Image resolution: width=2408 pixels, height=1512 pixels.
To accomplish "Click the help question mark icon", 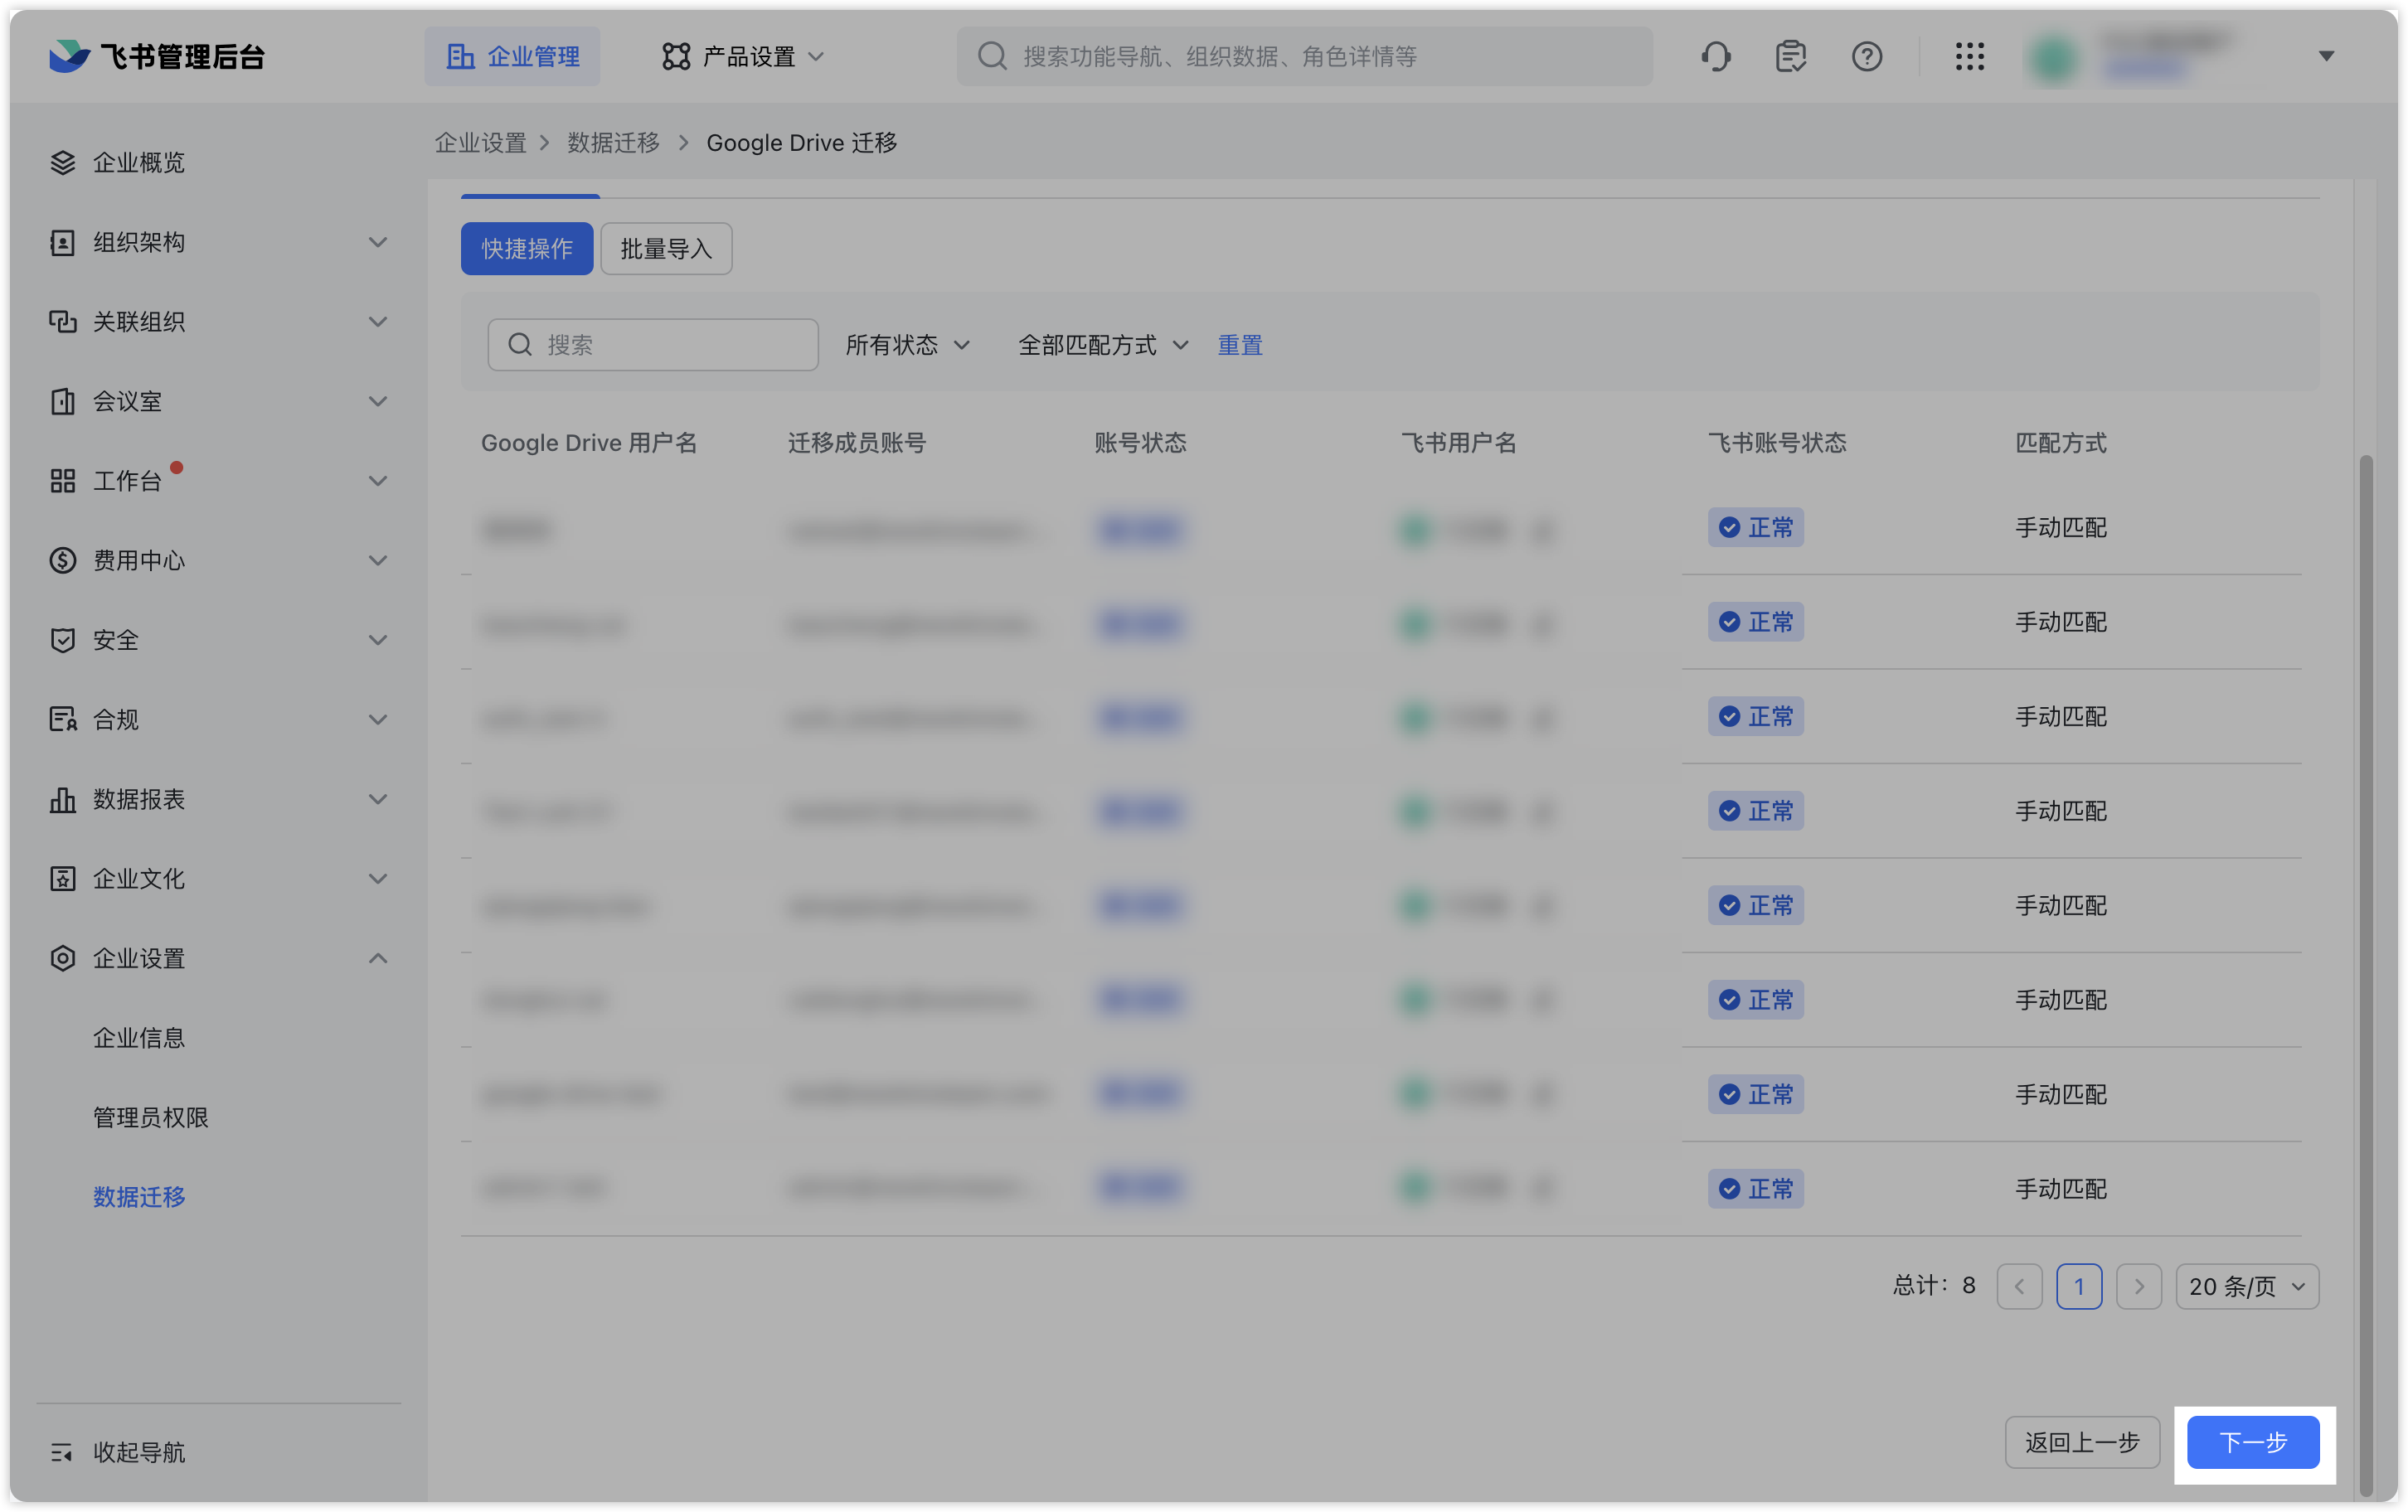I will pos(1867,56).
